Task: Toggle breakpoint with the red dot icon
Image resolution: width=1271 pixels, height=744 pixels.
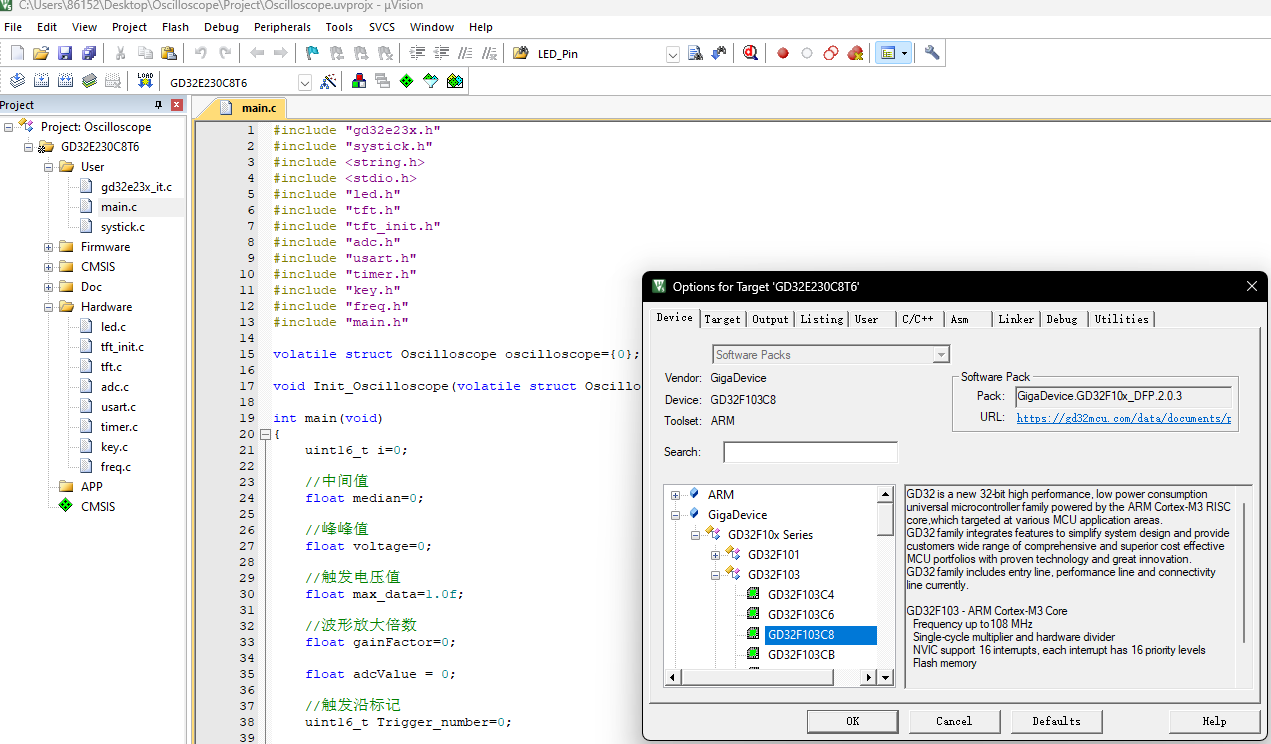Action: coord(783,53)
